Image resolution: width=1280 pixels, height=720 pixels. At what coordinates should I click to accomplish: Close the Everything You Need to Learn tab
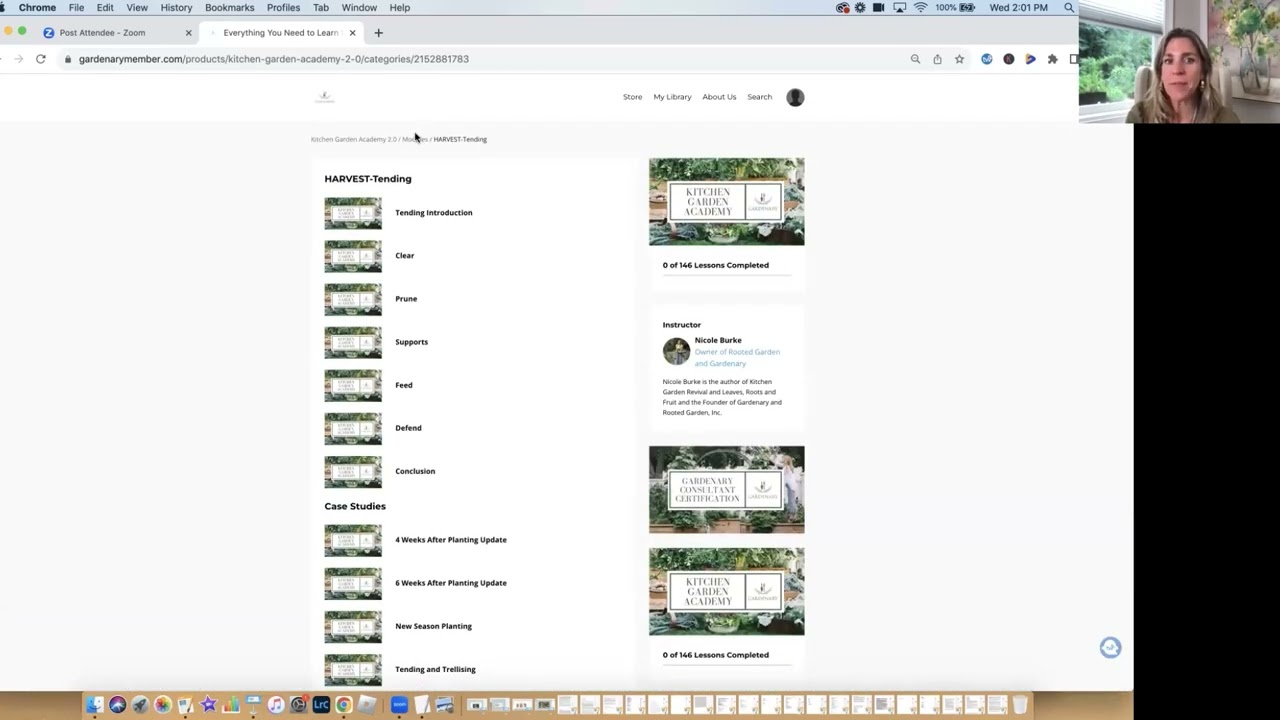click(x=352, y=33)
